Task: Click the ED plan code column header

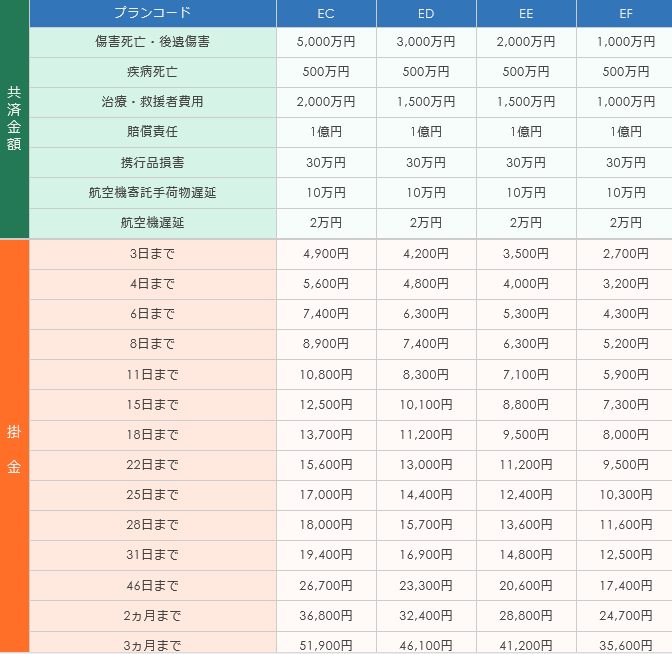Action: click(426, 13)
